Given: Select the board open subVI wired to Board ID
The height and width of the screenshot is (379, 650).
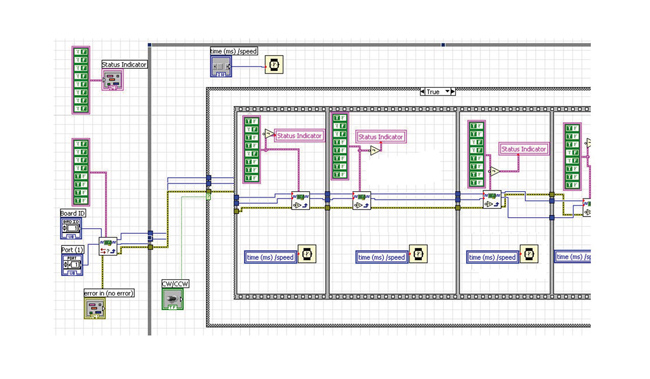Looking at the screenshot, I should pos(108,246).
